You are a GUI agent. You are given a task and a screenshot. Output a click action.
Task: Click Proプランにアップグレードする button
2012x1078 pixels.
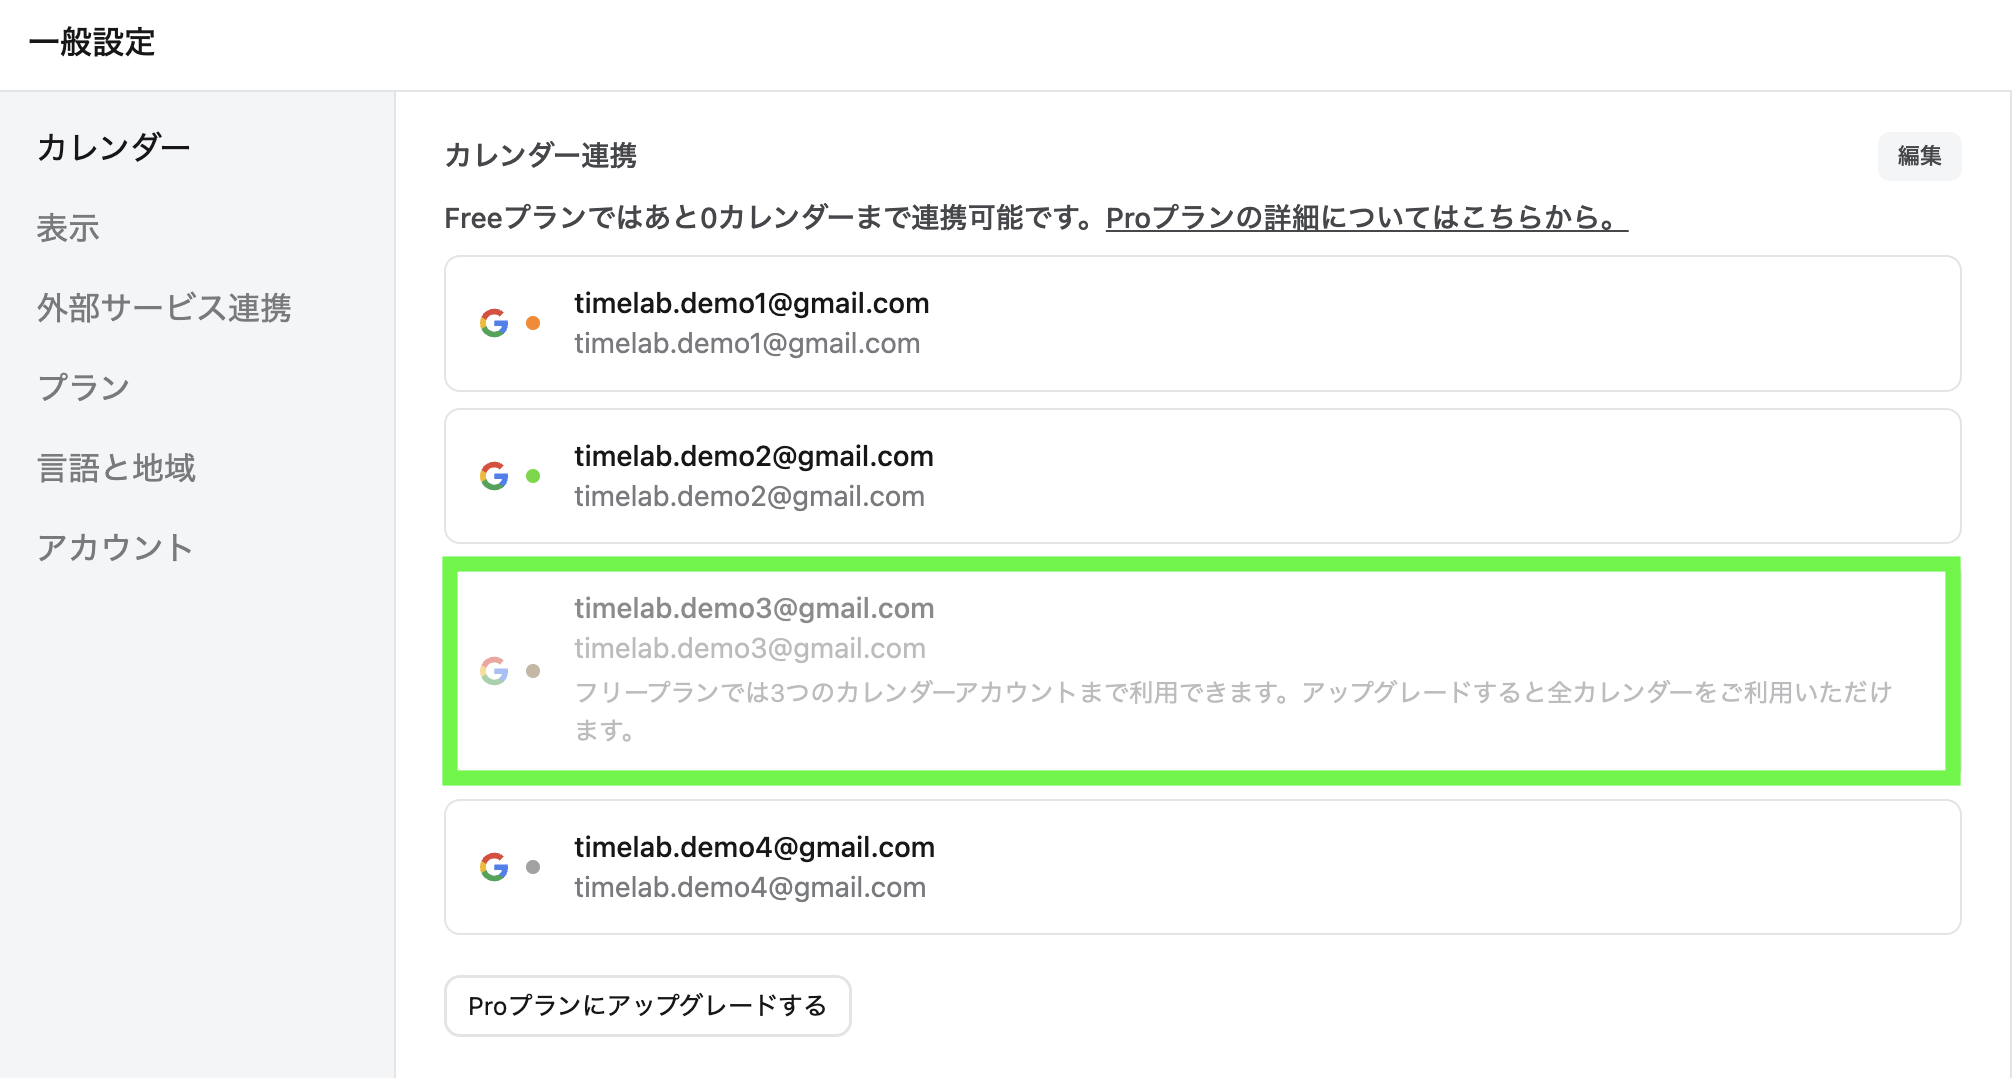pyautogui.click(x=648, y=1006)
